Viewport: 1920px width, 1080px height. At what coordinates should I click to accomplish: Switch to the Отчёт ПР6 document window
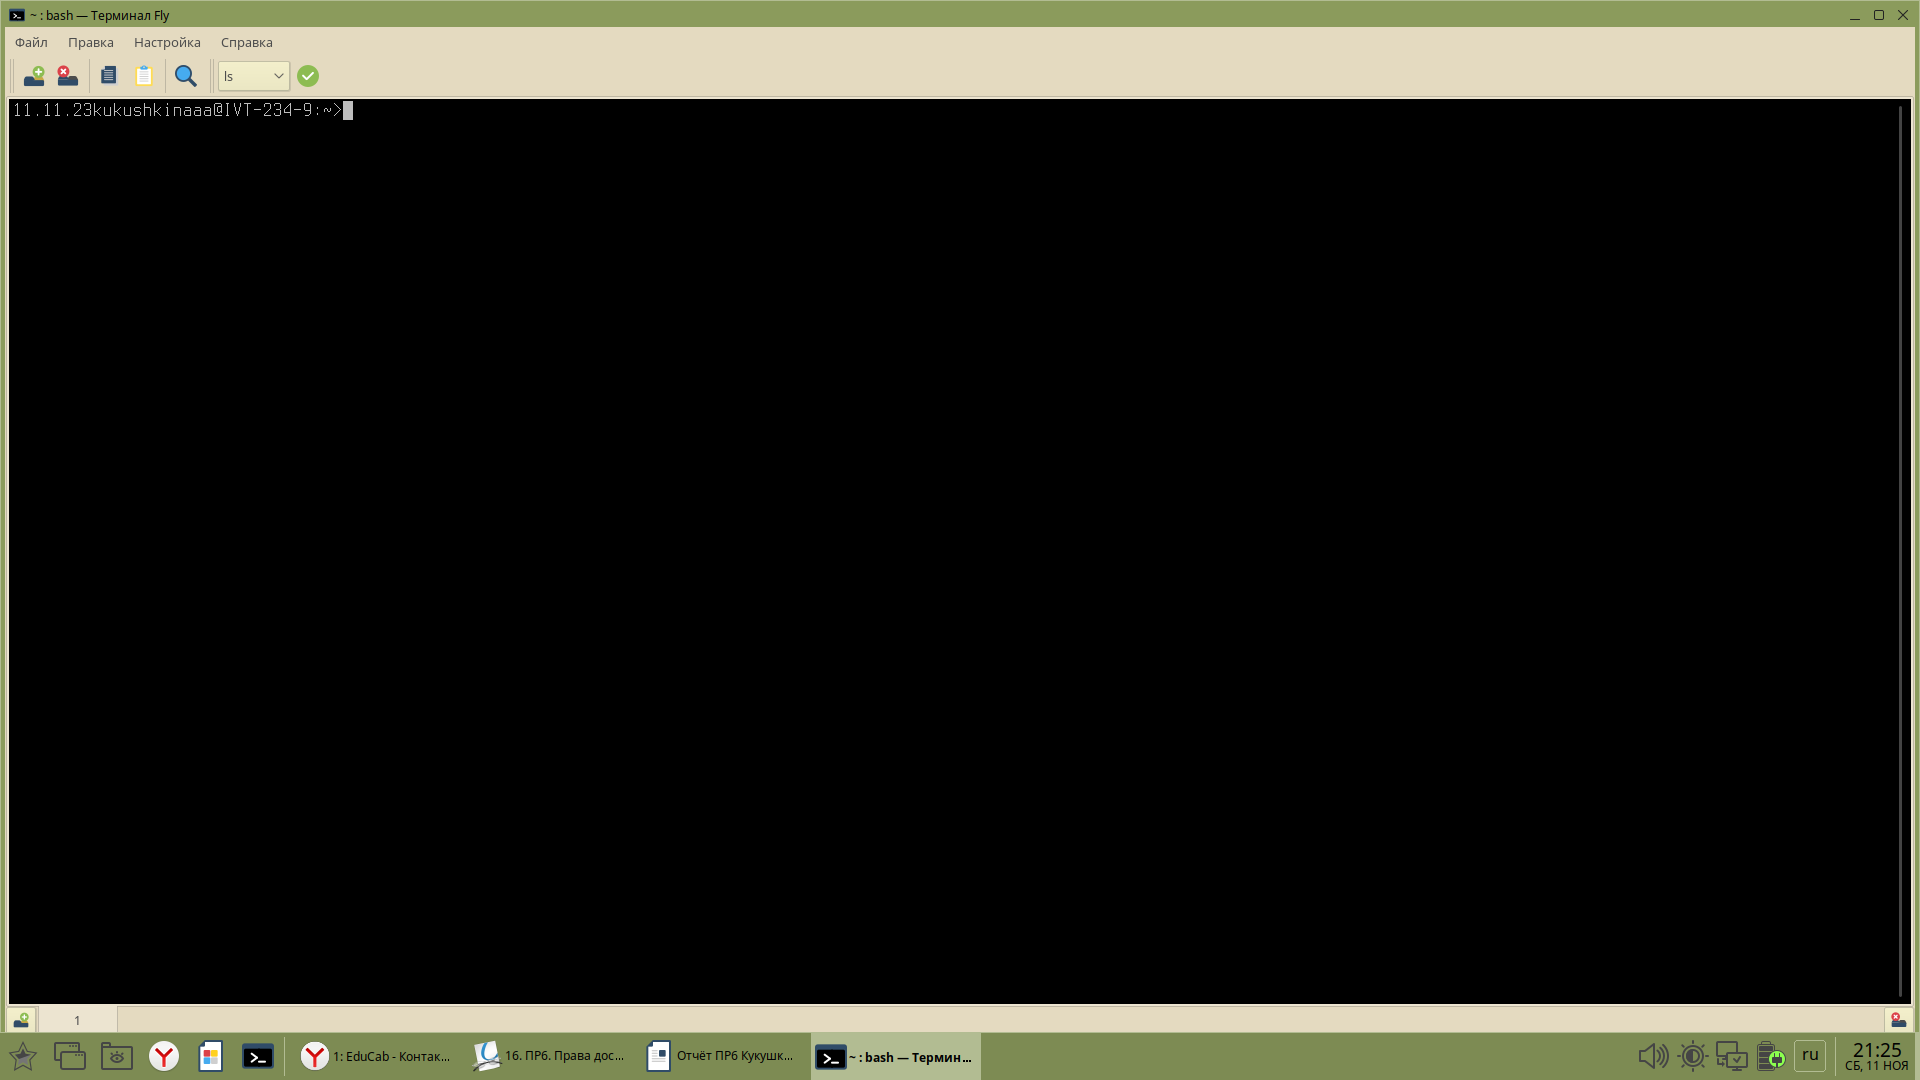tap(721, 1056)
